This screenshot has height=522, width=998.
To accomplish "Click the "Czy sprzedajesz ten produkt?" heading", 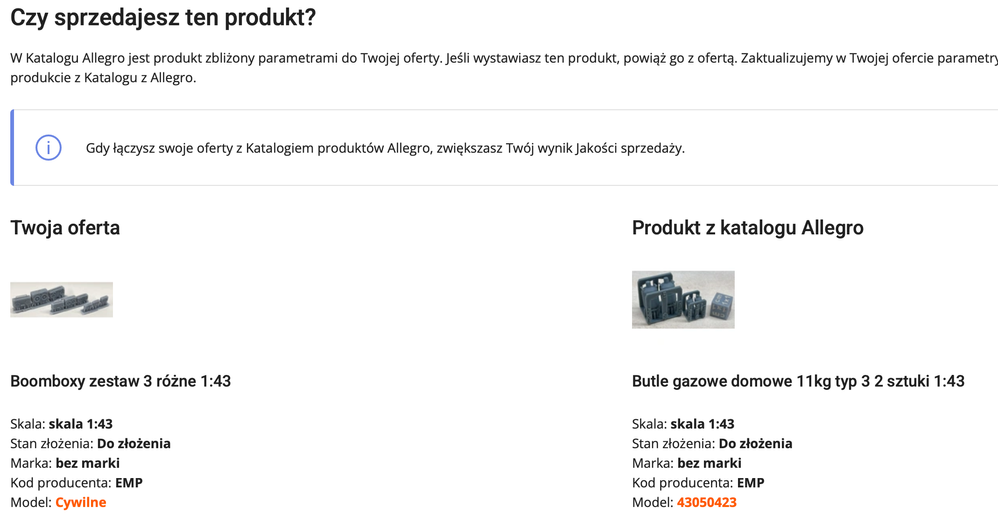I will [163, 17].
